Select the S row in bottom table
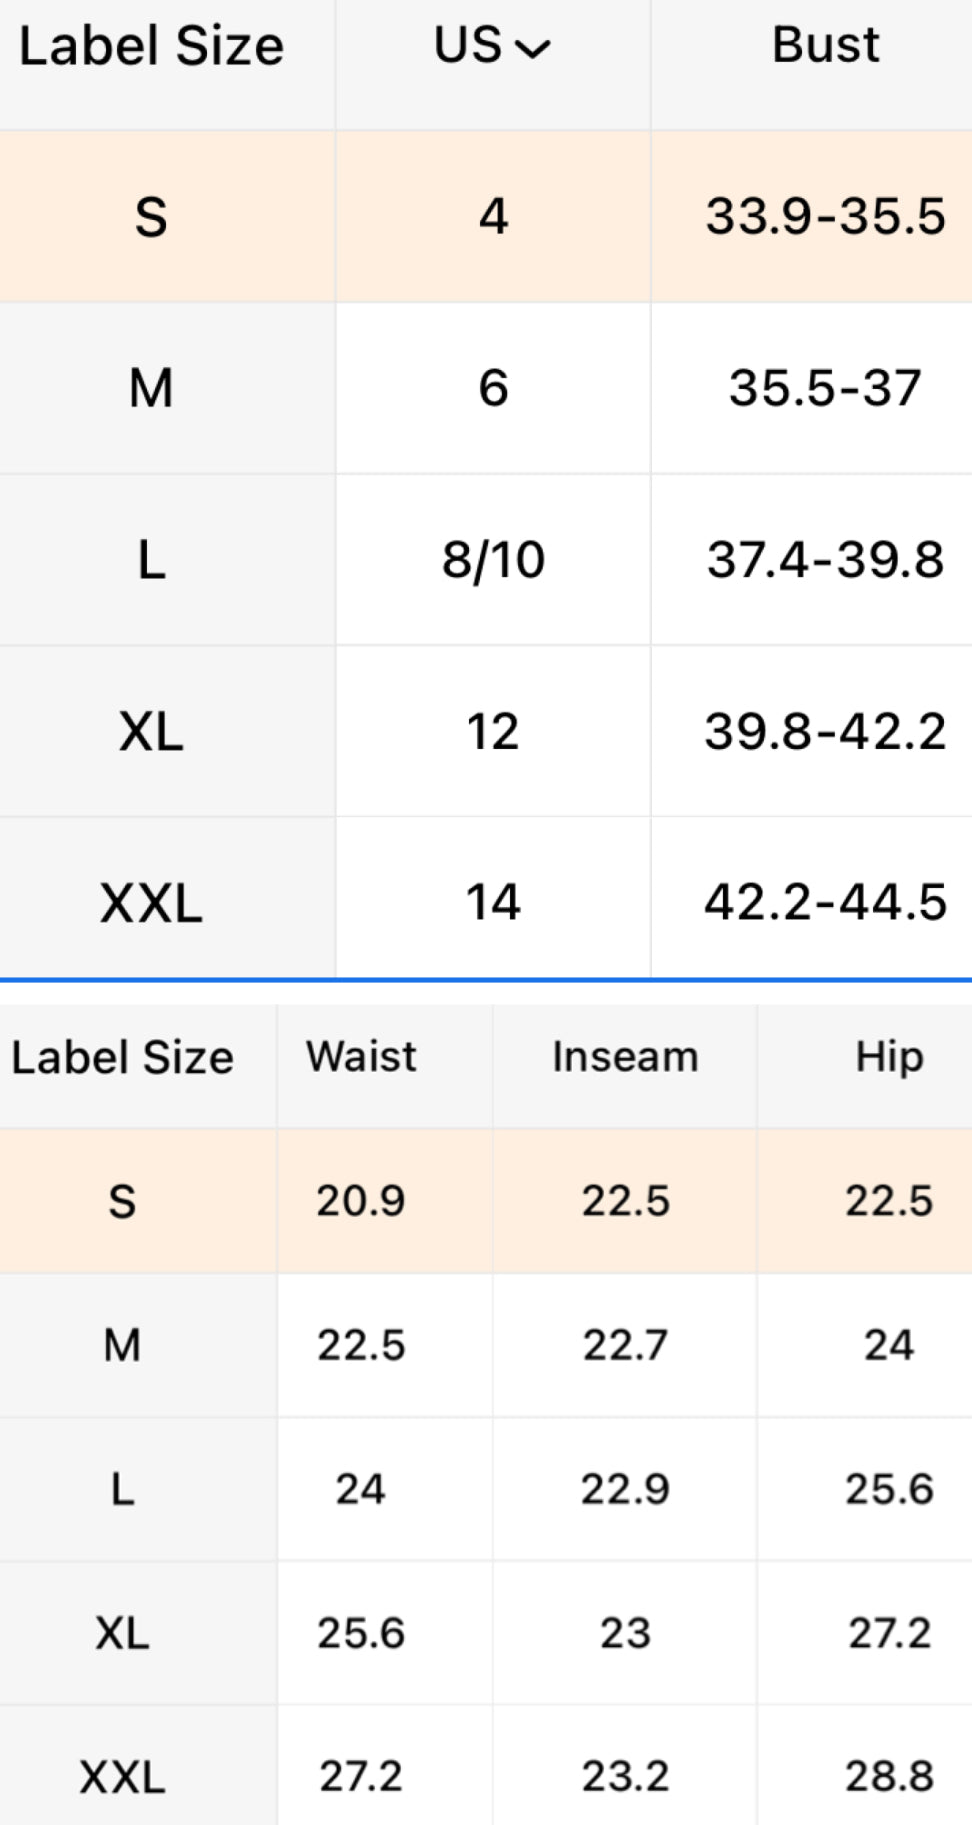Image resolution: width=972 pixels, height=1825 pixels. (x=122, y=1201)
